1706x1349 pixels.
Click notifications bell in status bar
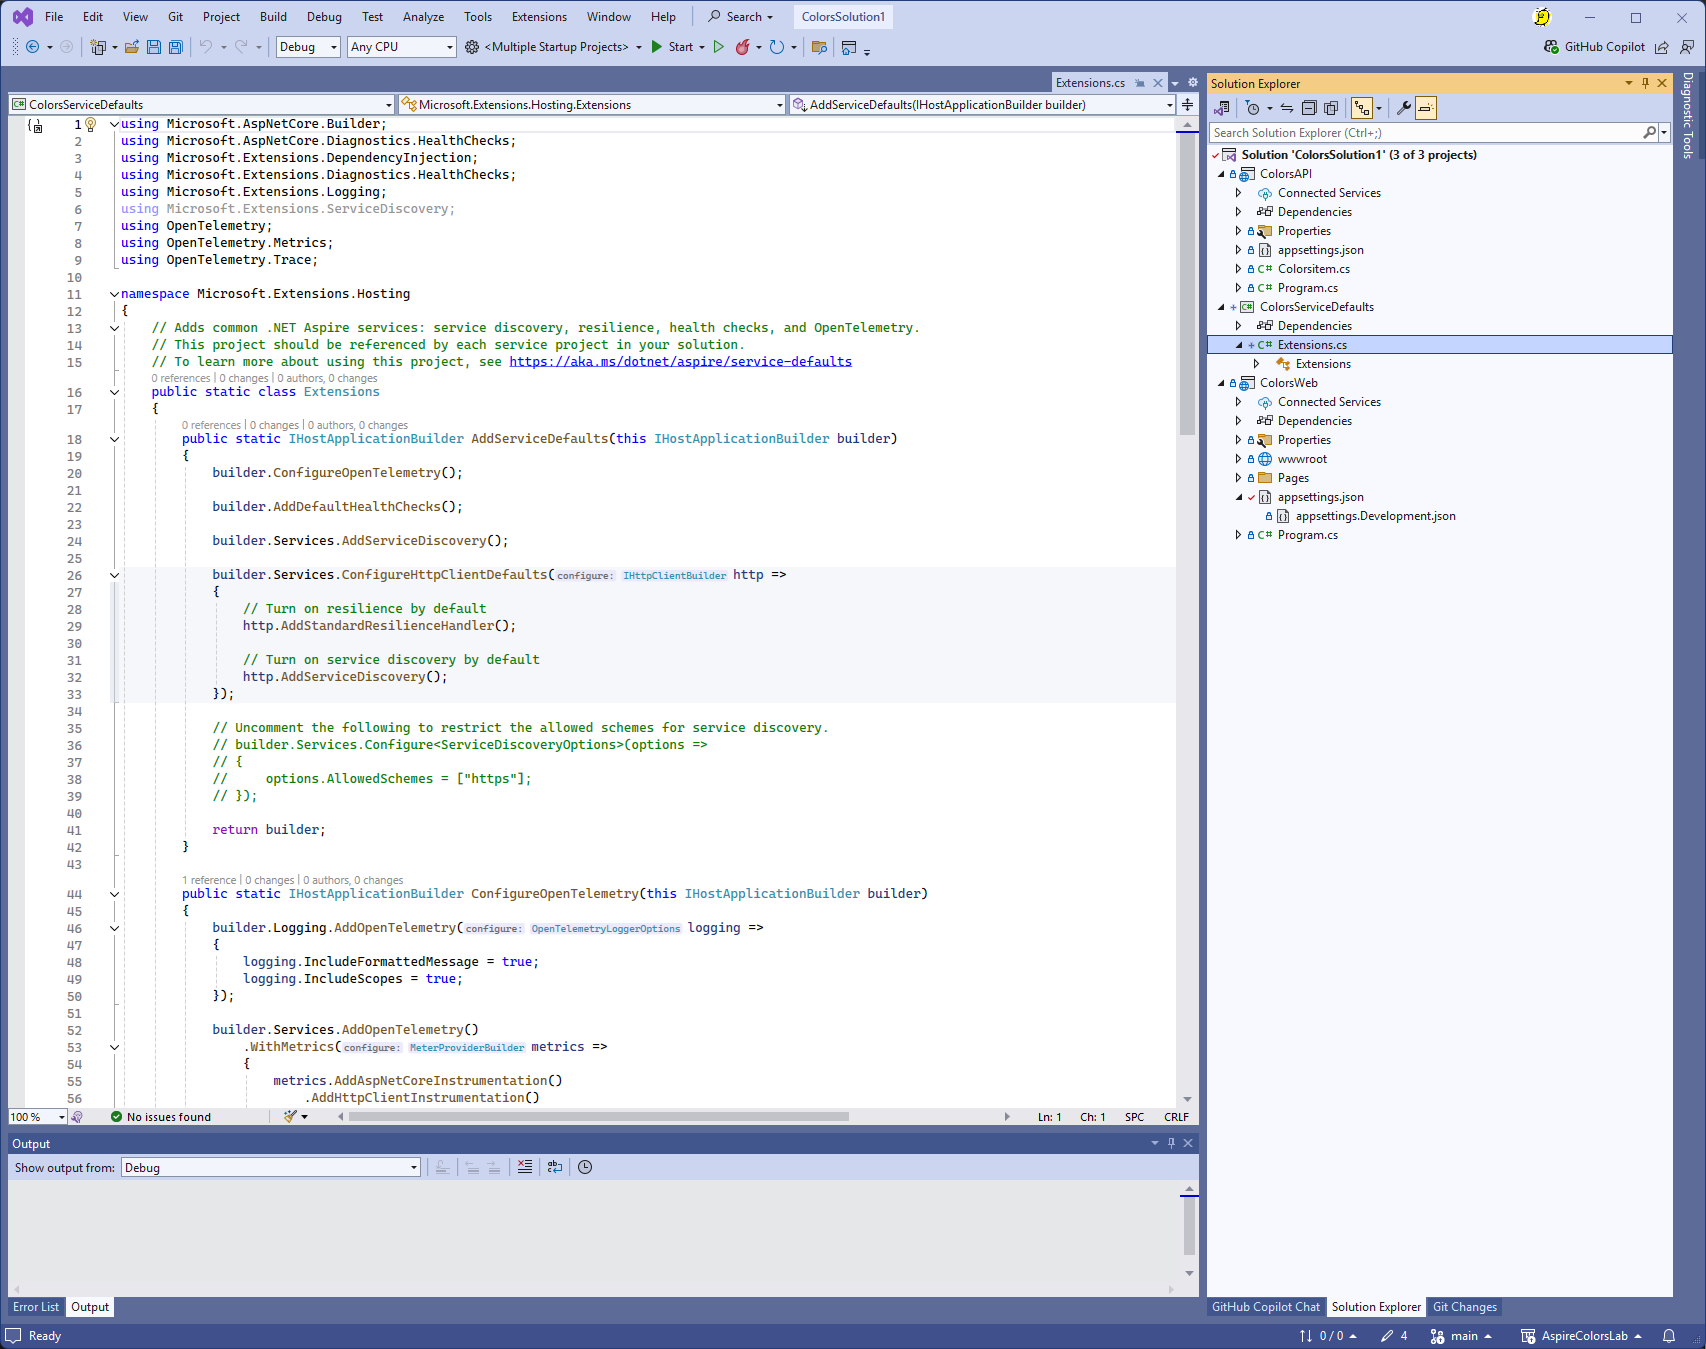click(1669, 1336)
